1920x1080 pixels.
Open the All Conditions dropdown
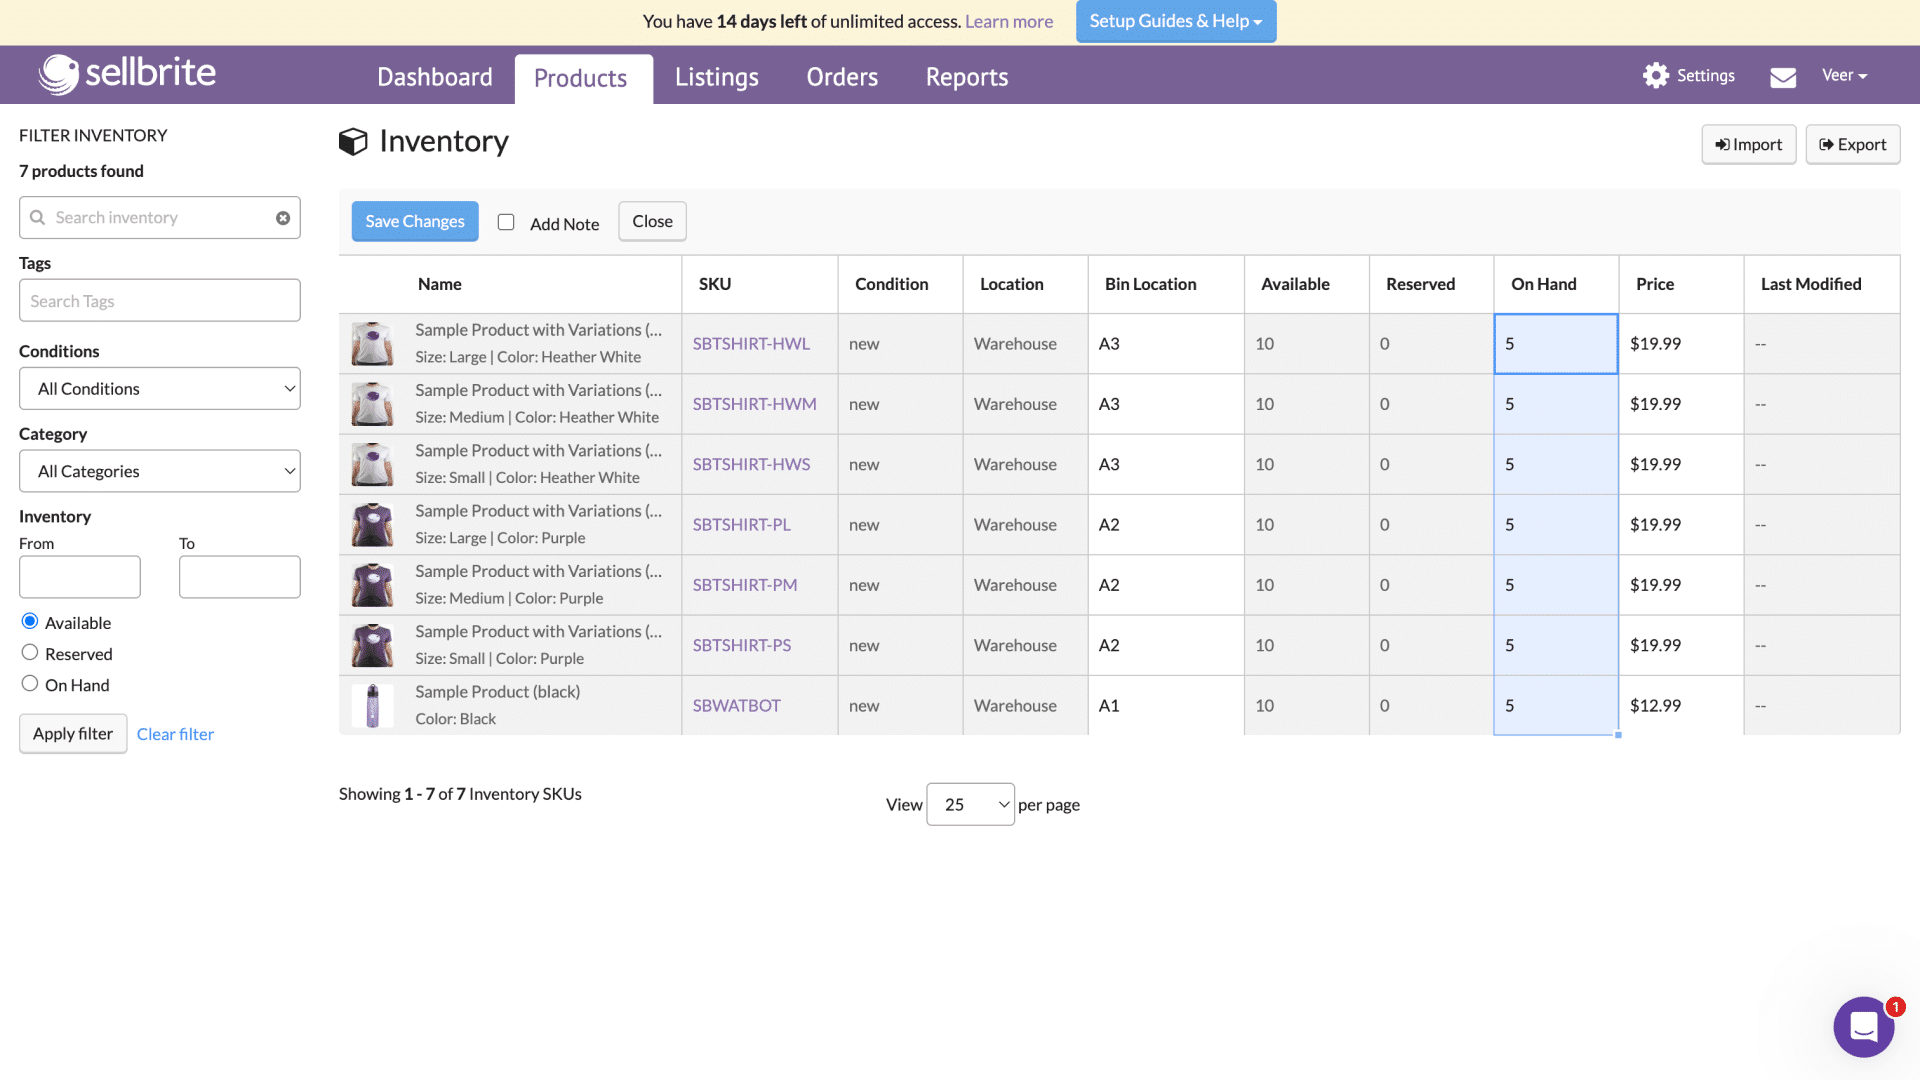[160, 388]
